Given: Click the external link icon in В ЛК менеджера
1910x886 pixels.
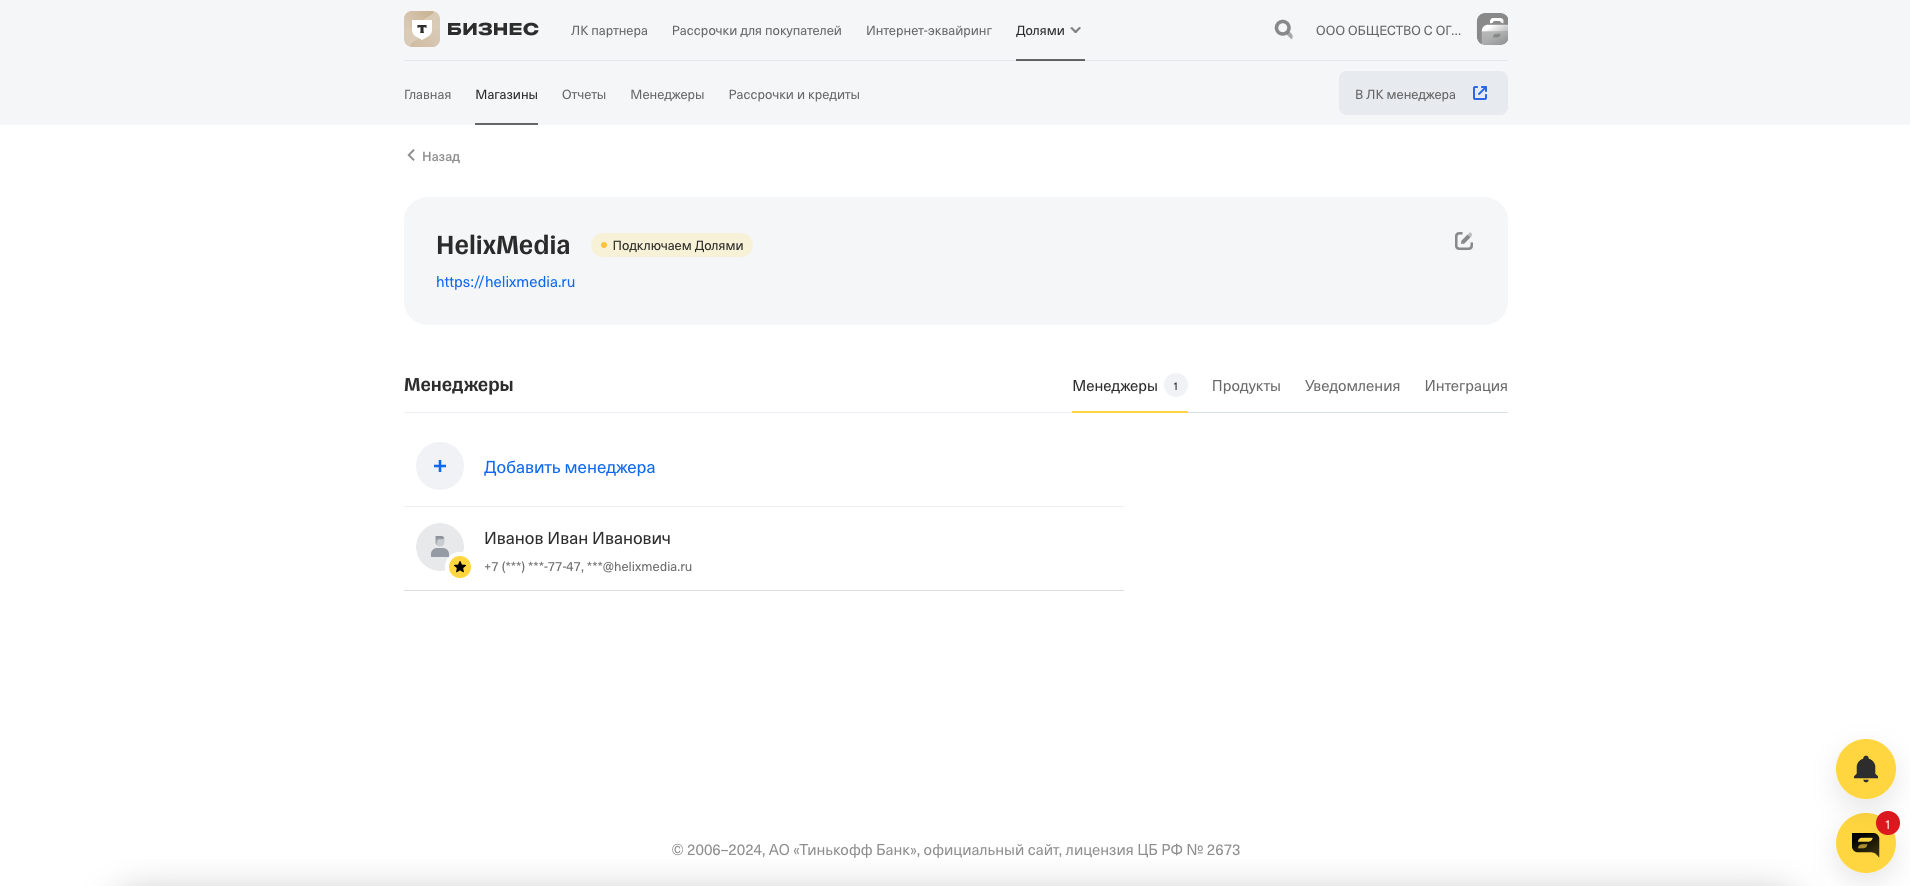Looking at the screenshot, I should [1480, 93].
